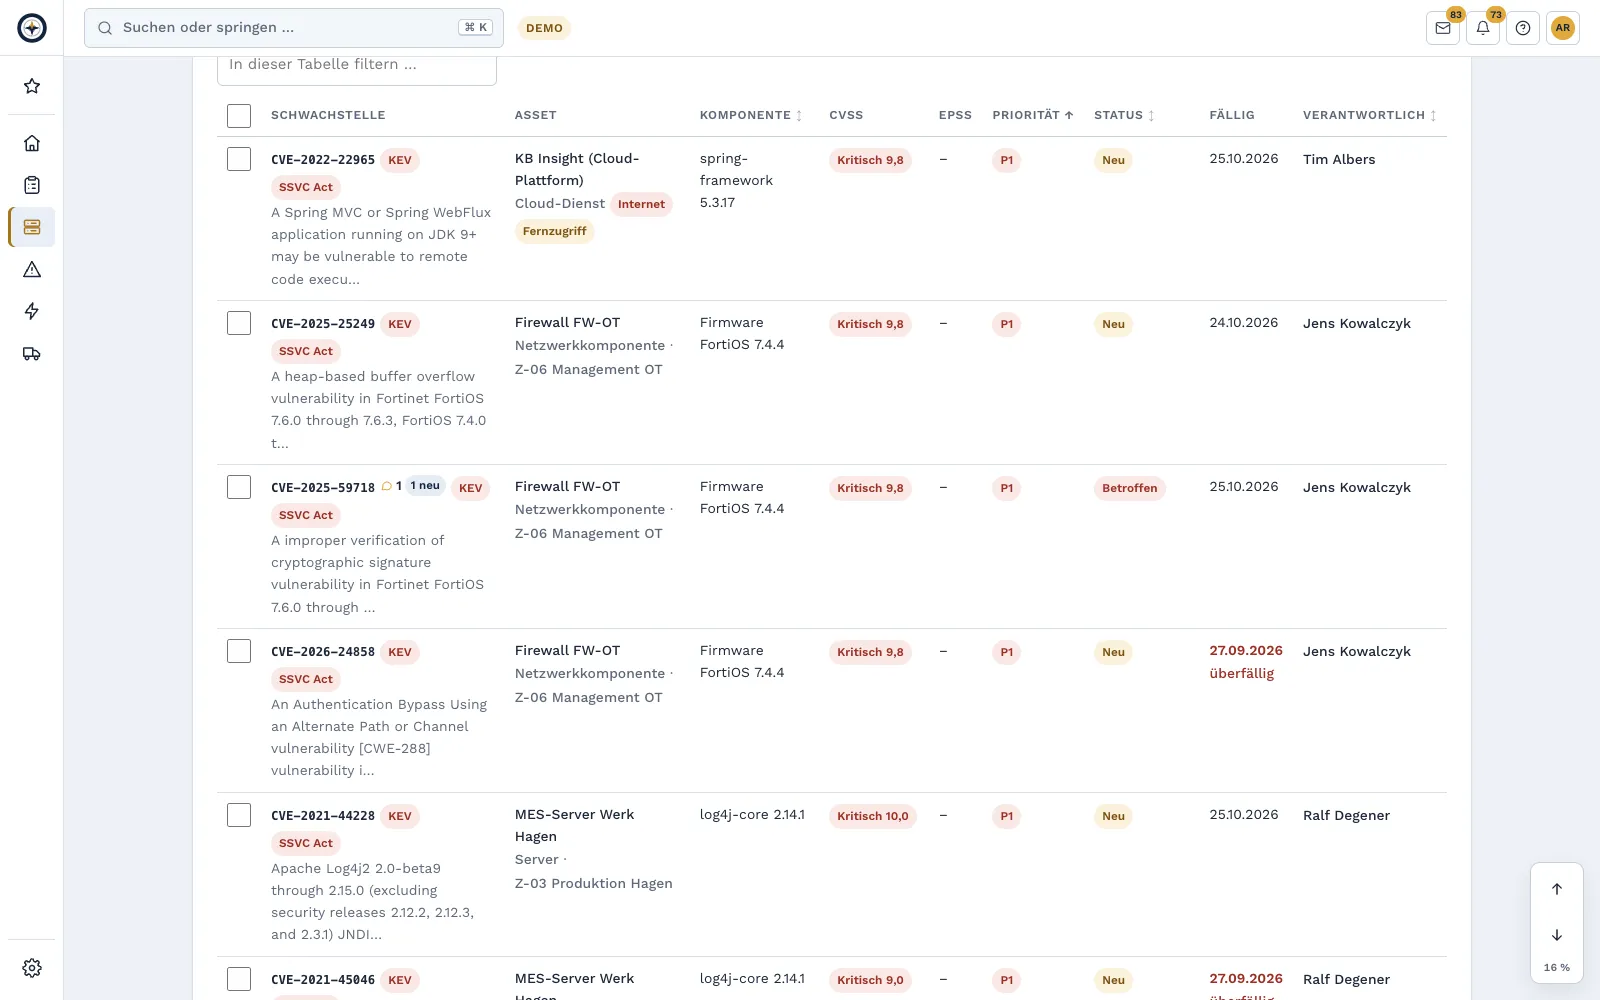Viewport: 1600px width, 1000px height.
Task: Click KB Insight (Cloud-Plattform) asset name
Action: (x=577, y=169)
